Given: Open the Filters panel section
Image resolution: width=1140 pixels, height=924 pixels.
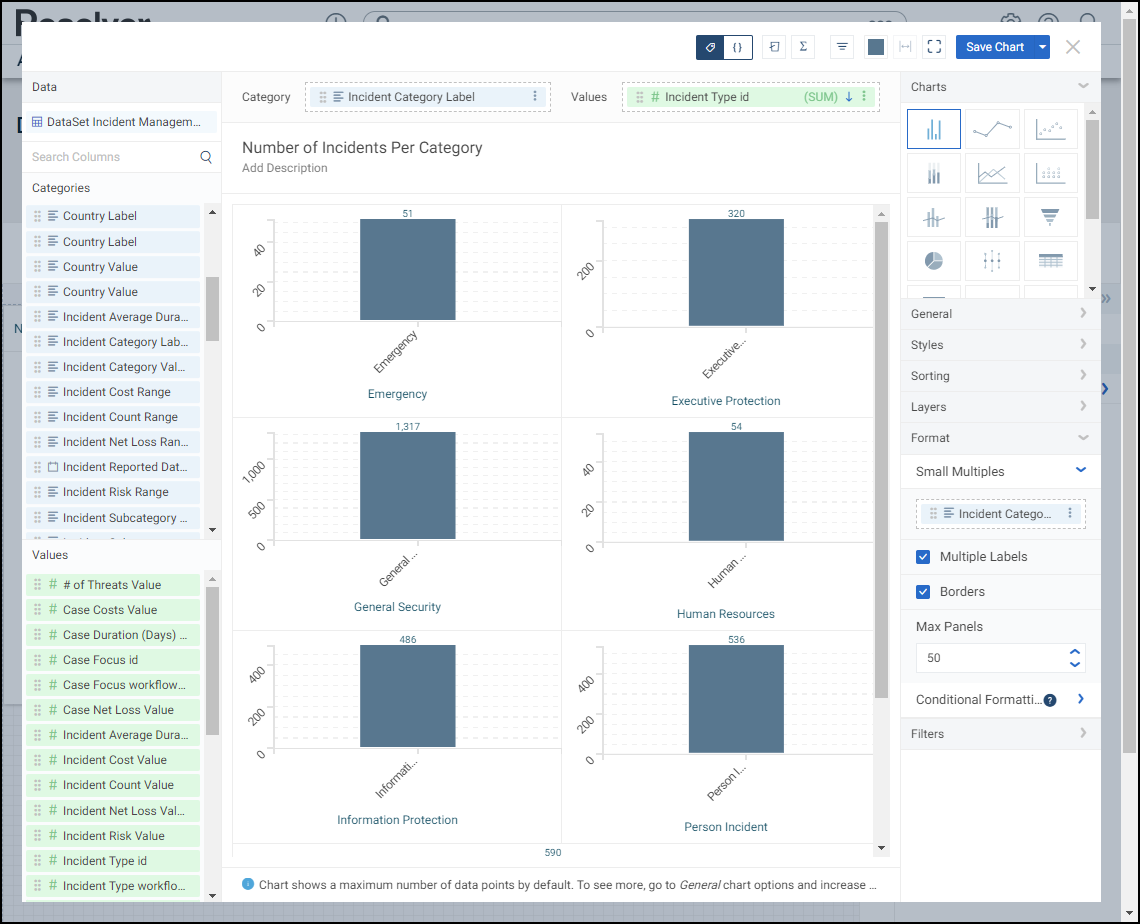Looking at the screenshot, I should click(x=1000, y=734).
